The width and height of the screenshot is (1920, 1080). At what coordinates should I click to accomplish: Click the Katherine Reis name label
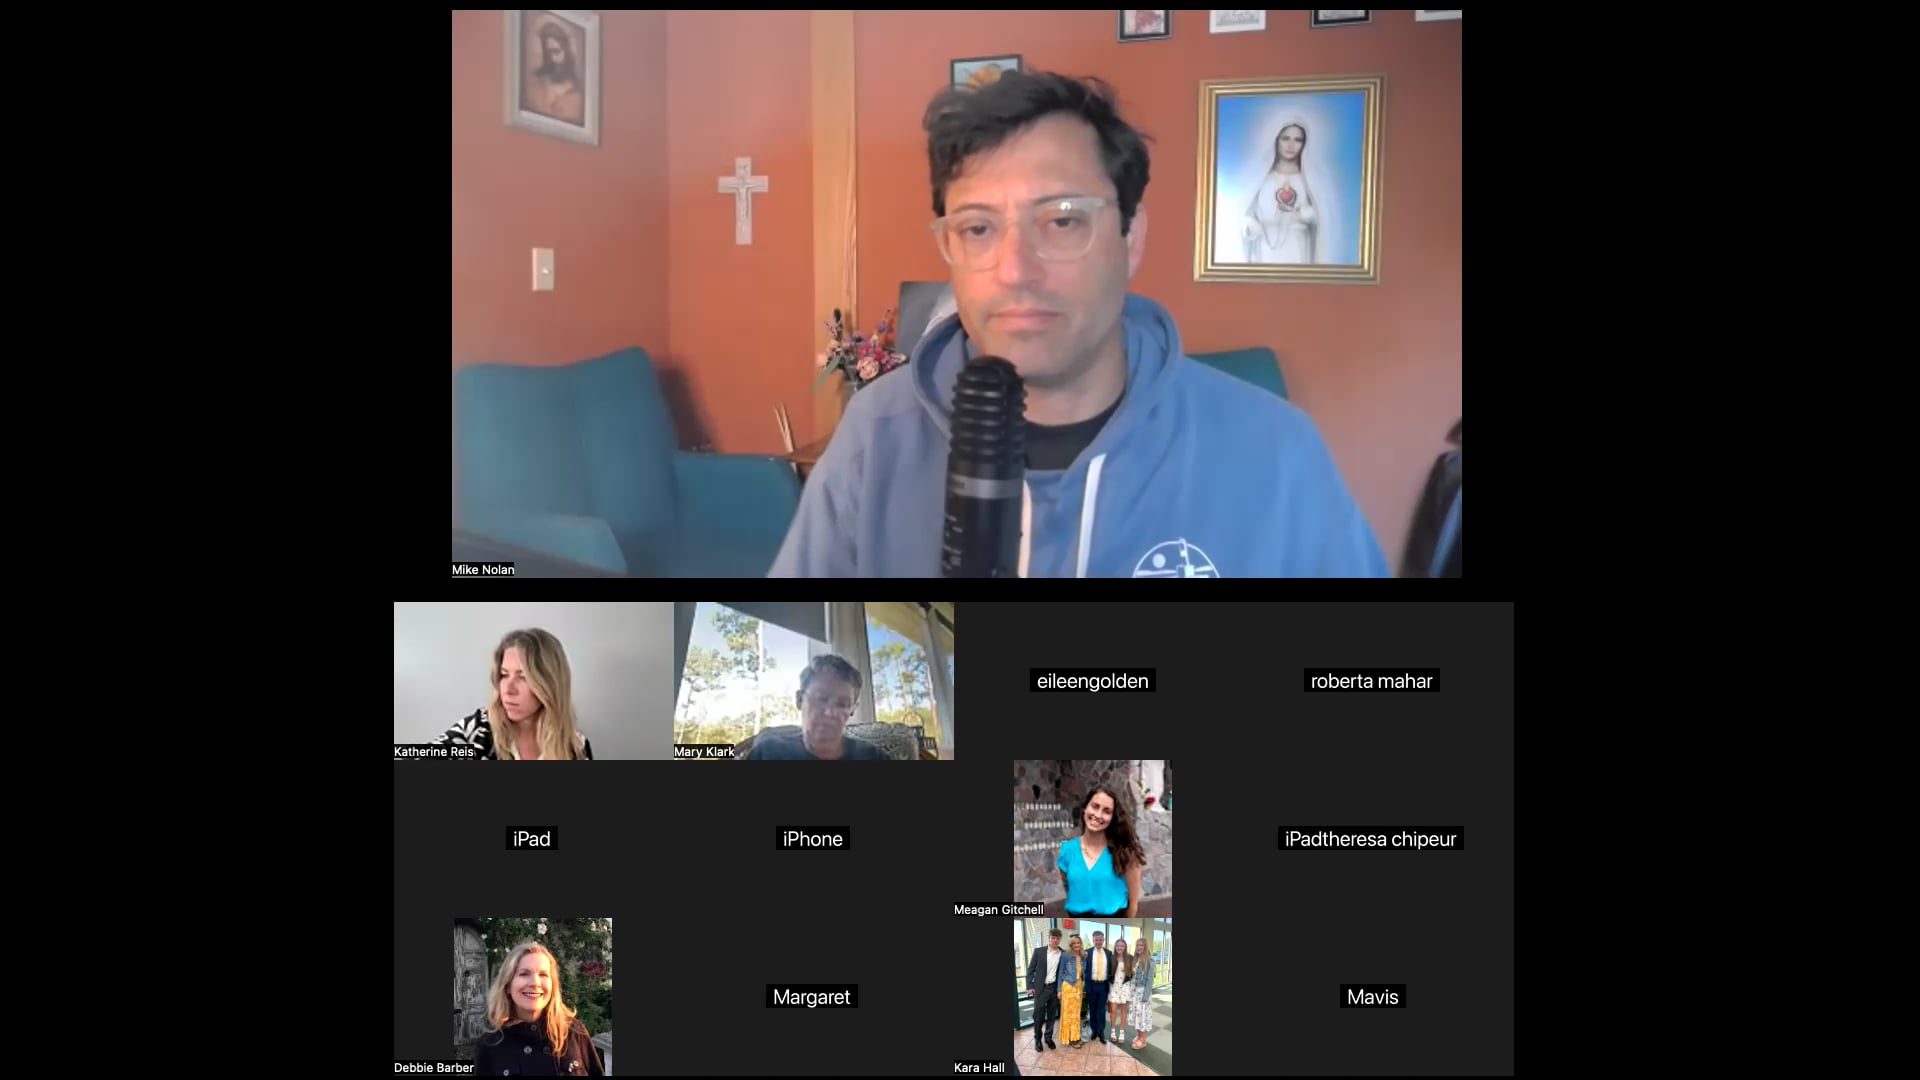434,752
